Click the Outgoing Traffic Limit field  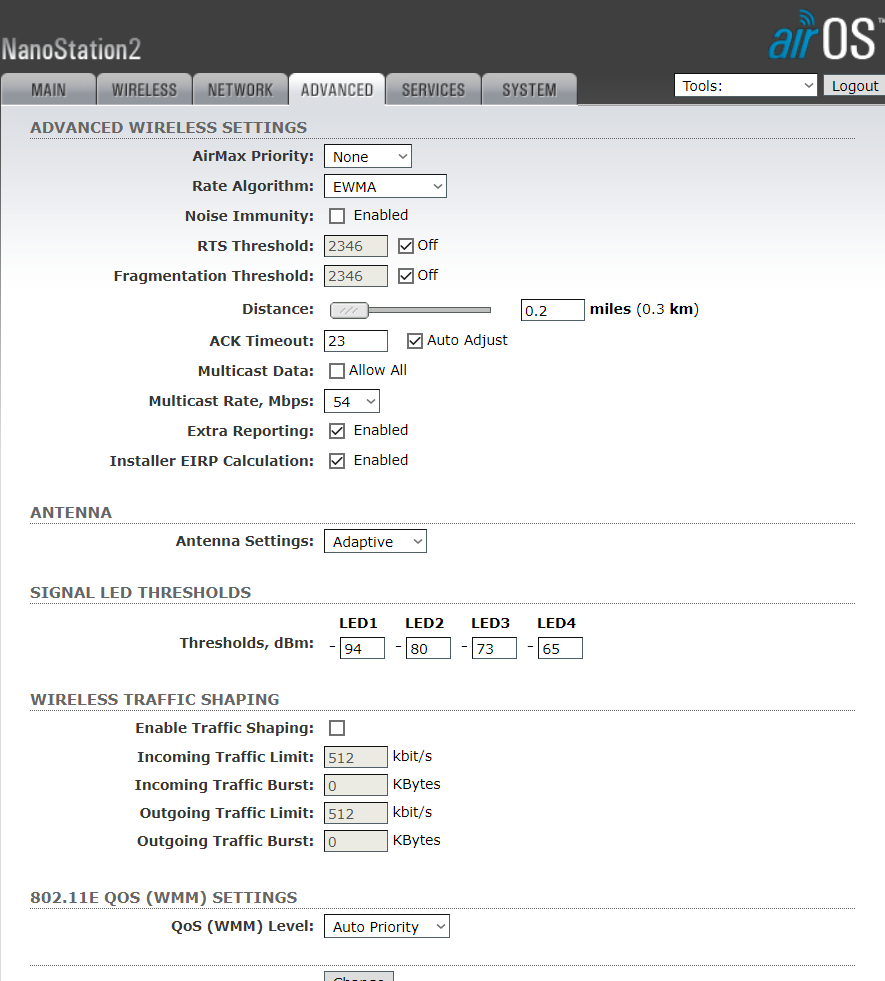[356, 813]
